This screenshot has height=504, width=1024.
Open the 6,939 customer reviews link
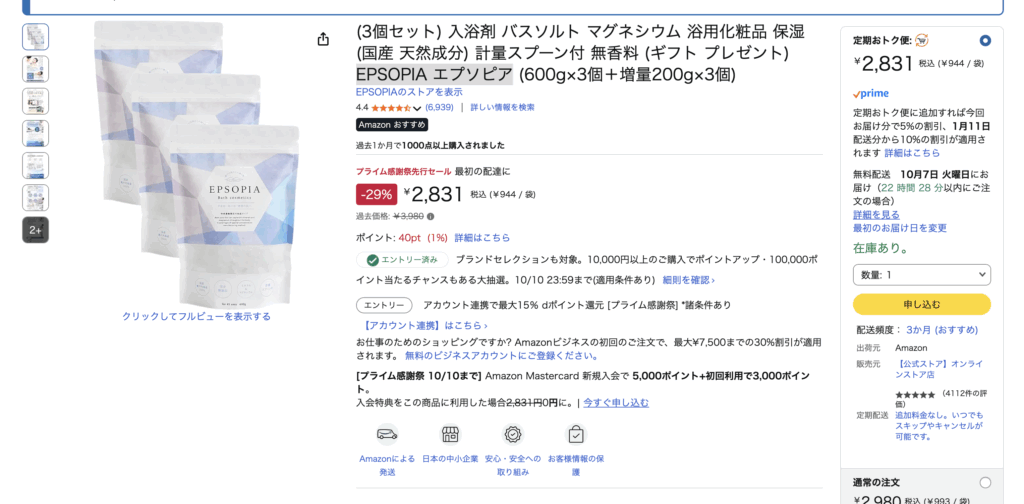click(x=439, y=108)
